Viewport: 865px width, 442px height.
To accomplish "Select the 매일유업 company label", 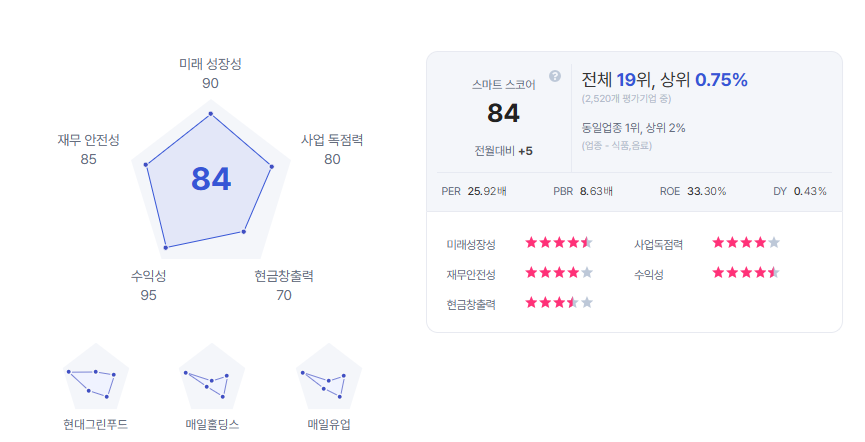I will click(x=329, y=424).
